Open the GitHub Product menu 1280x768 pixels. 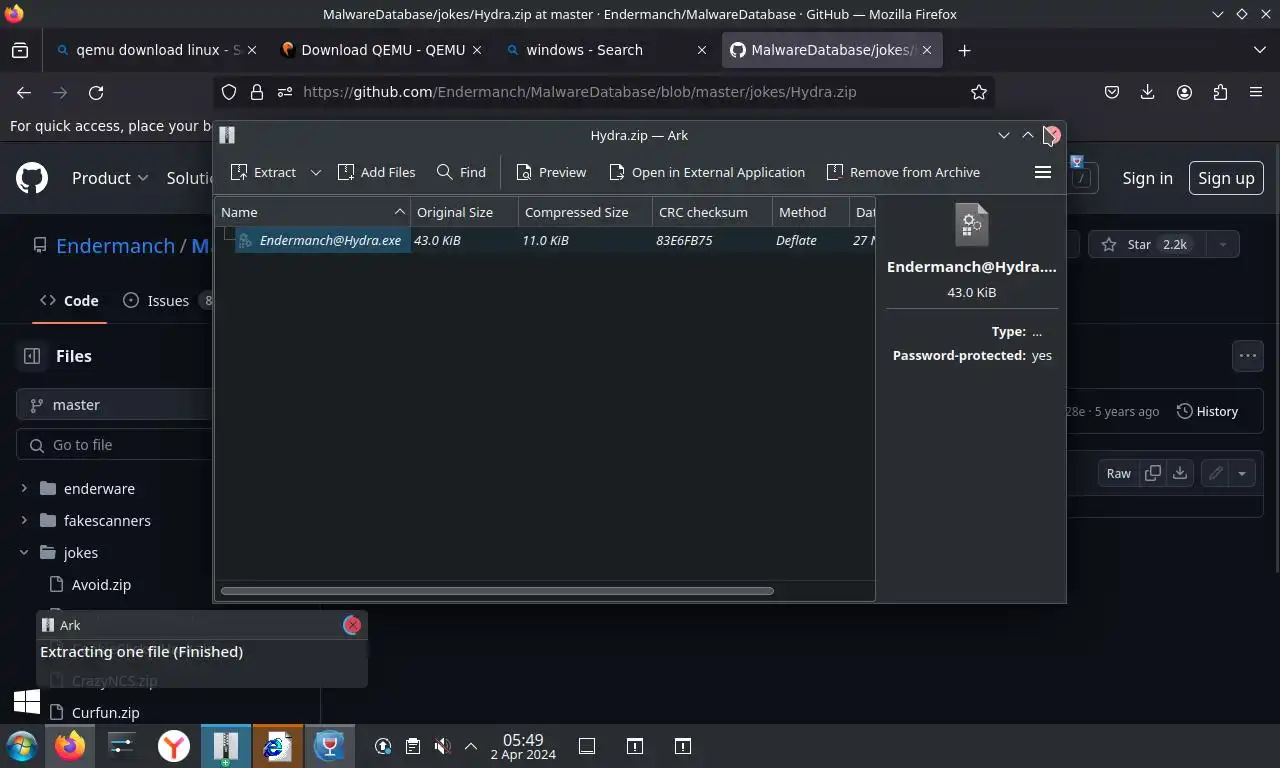tap(110, 178)
